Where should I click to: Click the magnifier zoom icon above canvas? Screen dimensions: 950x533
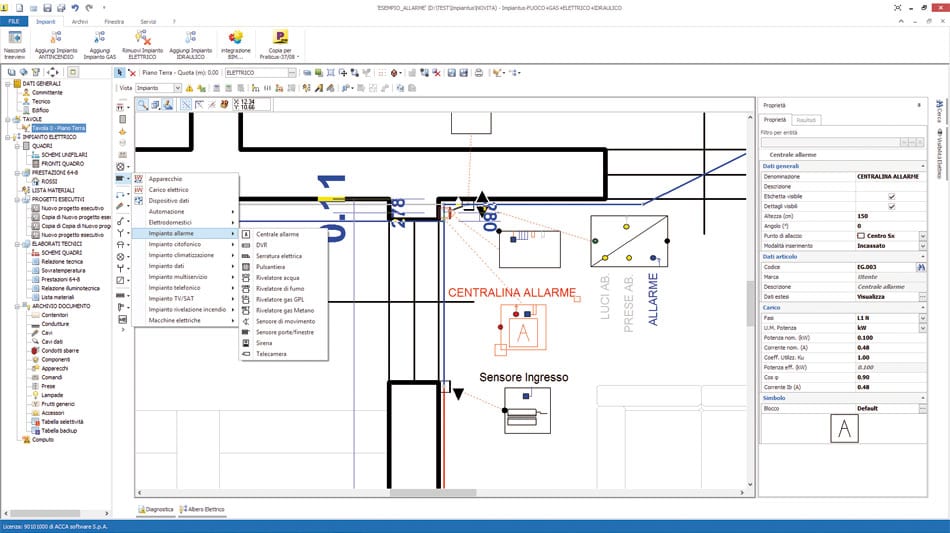tap(142, 105)
